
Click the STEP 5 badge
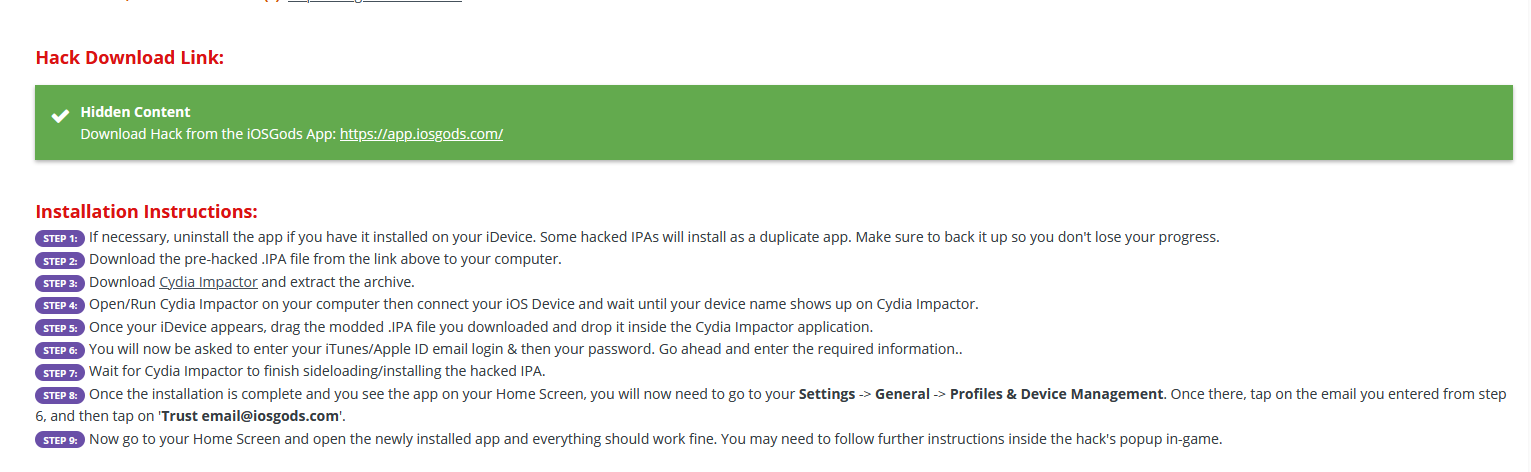[x=60, y=328]
